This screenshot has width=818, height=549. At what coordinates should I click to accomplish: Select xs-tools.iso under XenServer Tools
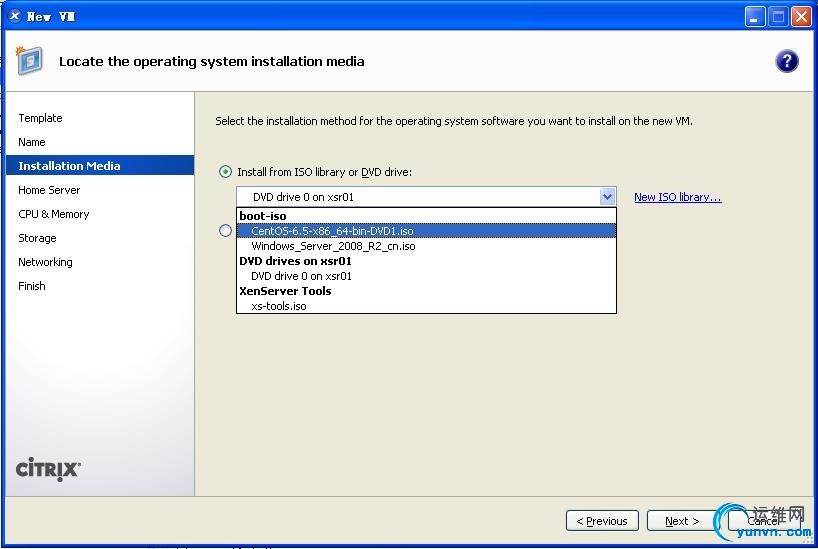(426, 306)
